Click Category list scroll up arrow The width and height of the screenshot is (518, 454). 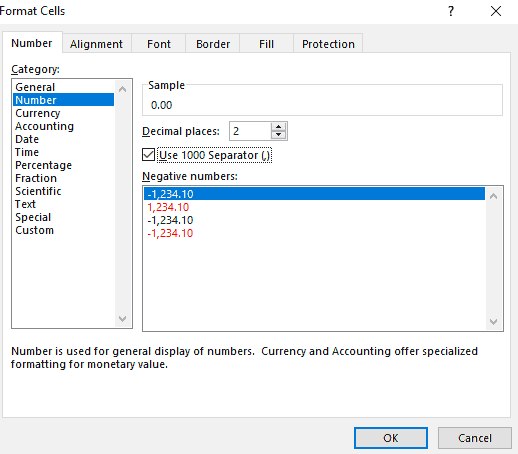122,89
